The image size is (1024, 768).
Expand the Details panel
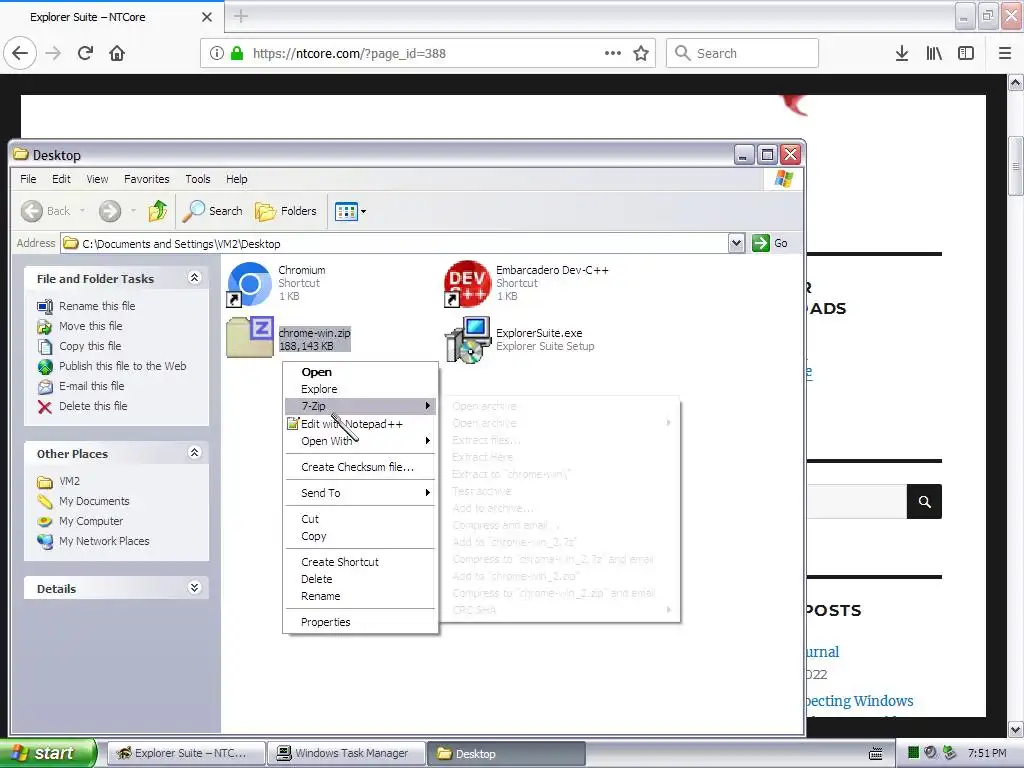[194, 588]
